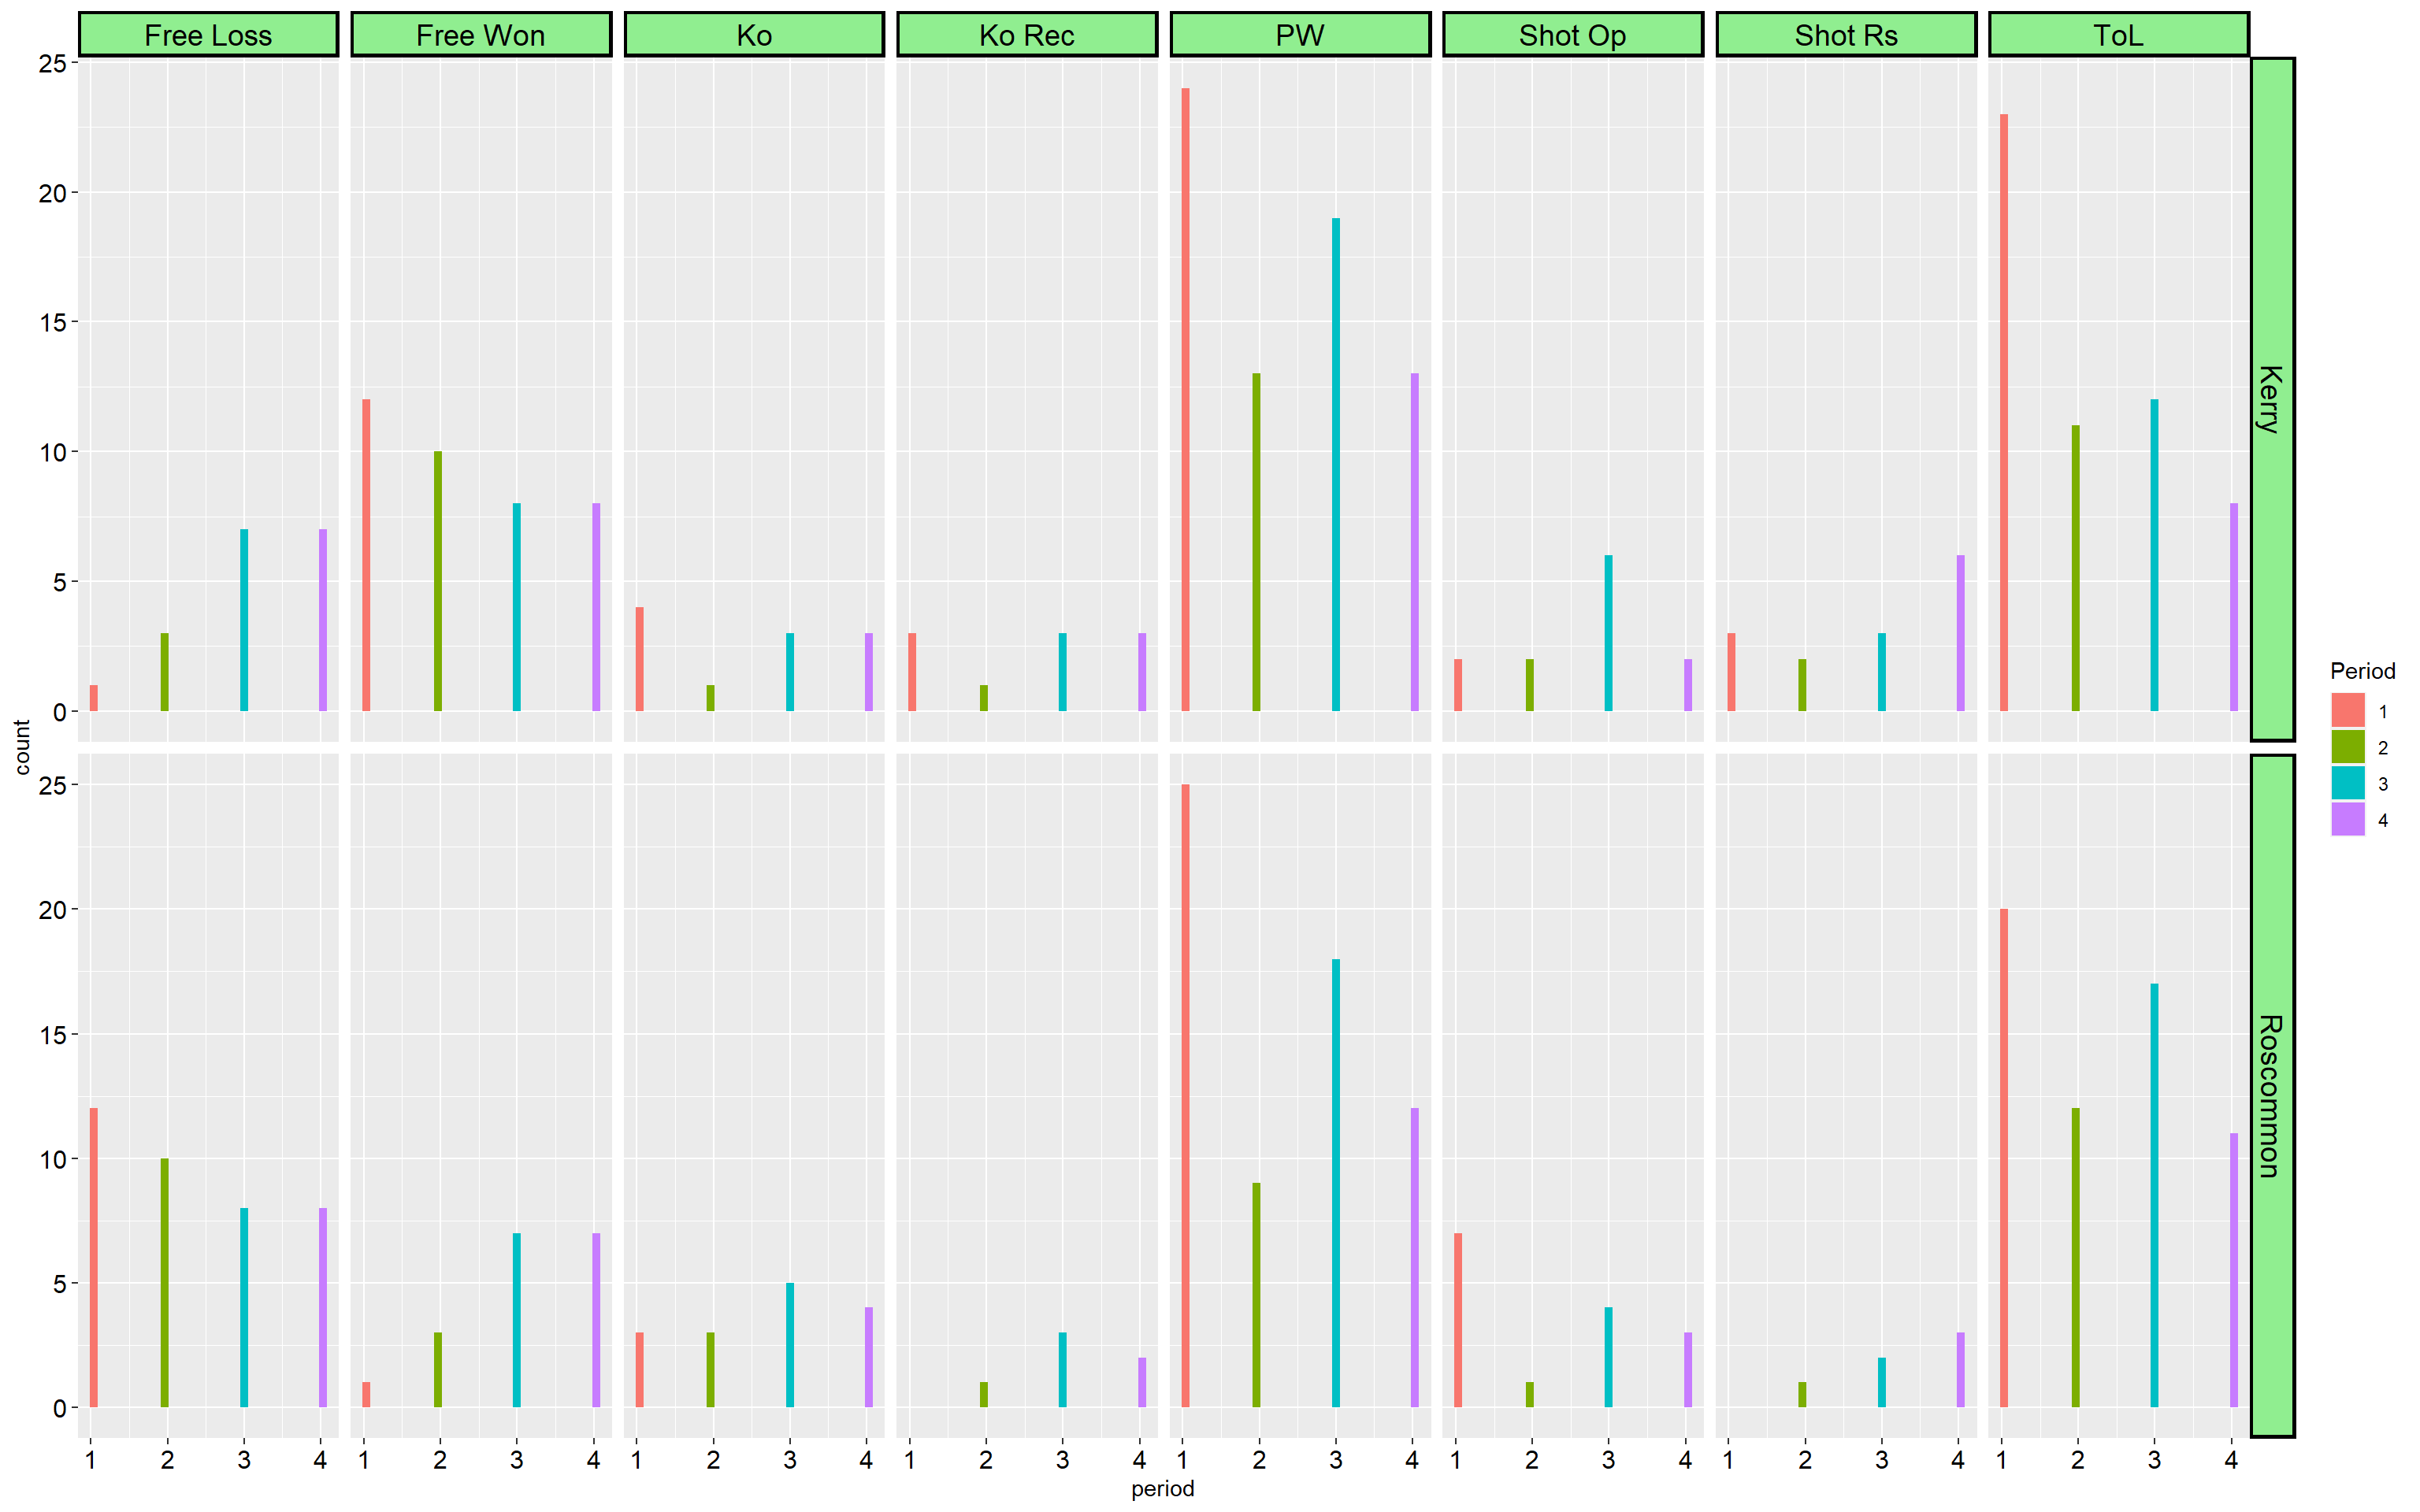
Task: Click Roscommon ToL period 3 teal bar
Action: point(2154,1195)
